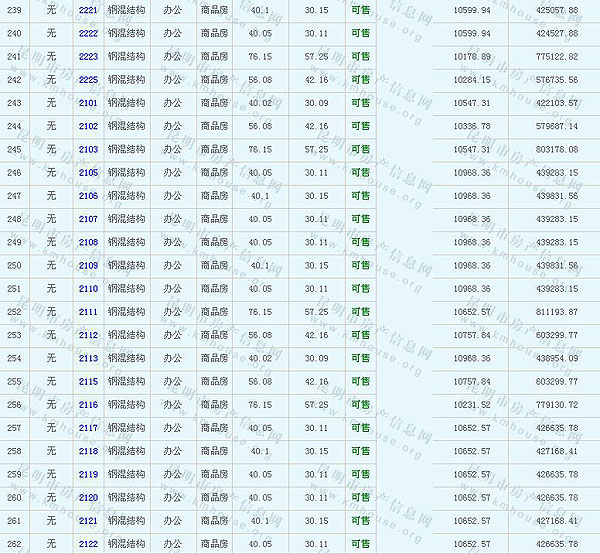
Task: Open room 2116 details
Action: (88, 405)
